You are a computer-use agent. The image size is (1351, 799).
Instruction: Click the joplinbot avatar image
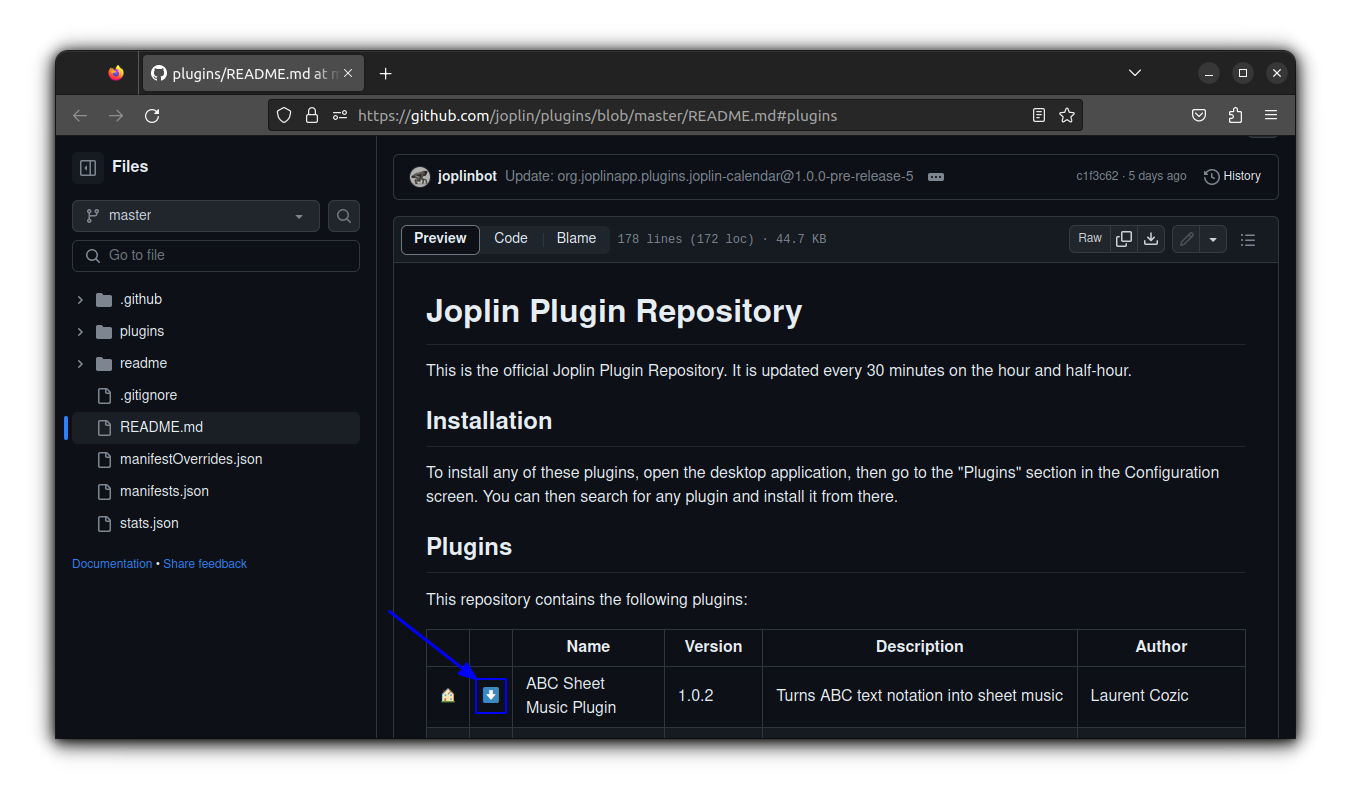[420, 176]
